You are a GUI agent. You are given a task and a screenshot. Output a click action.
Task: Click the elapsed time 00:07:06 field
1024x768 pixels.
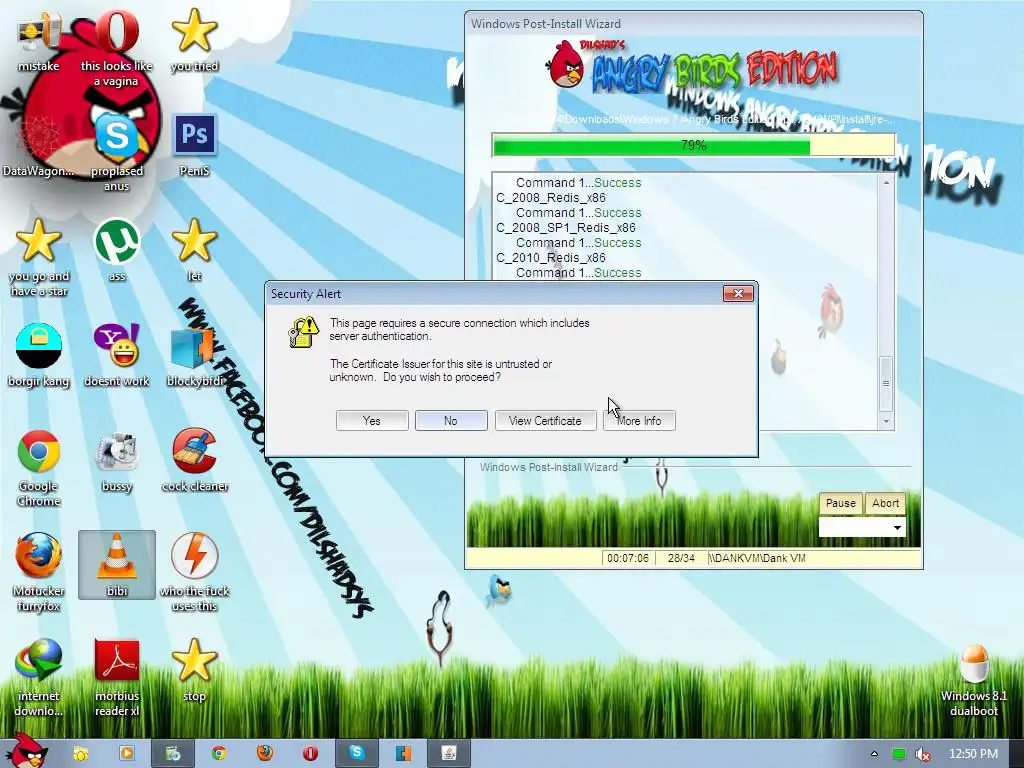coord(628,558)
